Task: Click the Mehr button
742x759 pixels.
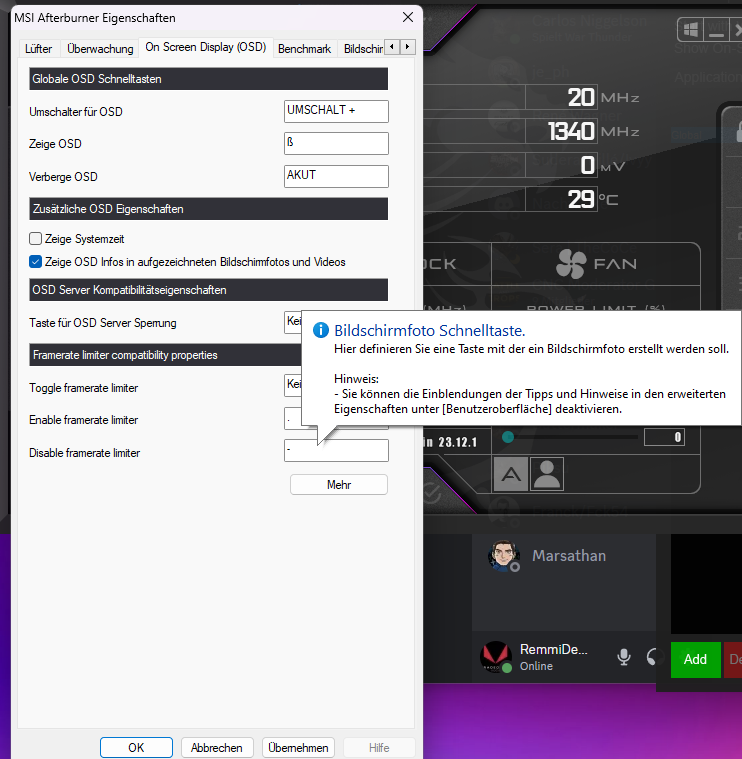Action: tap(339, 485)
